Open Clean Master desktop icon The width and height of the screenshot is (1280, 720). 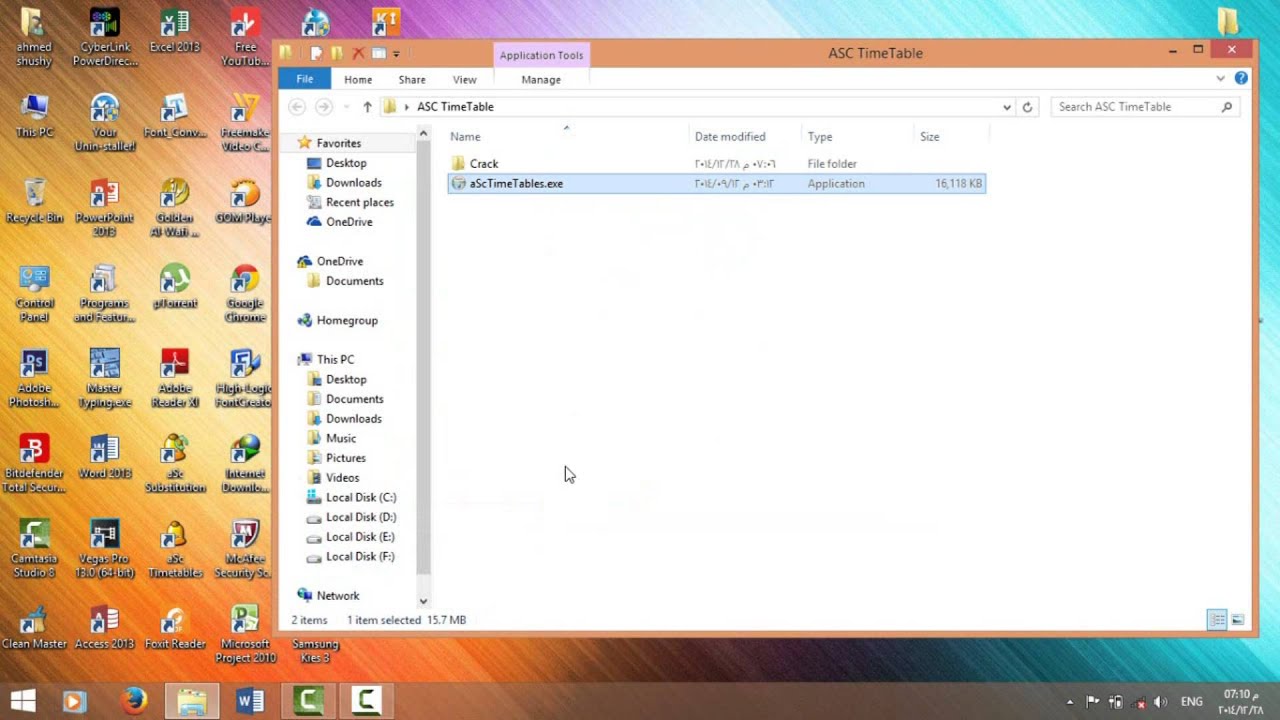pyautogui.click(x=34, y=627)
